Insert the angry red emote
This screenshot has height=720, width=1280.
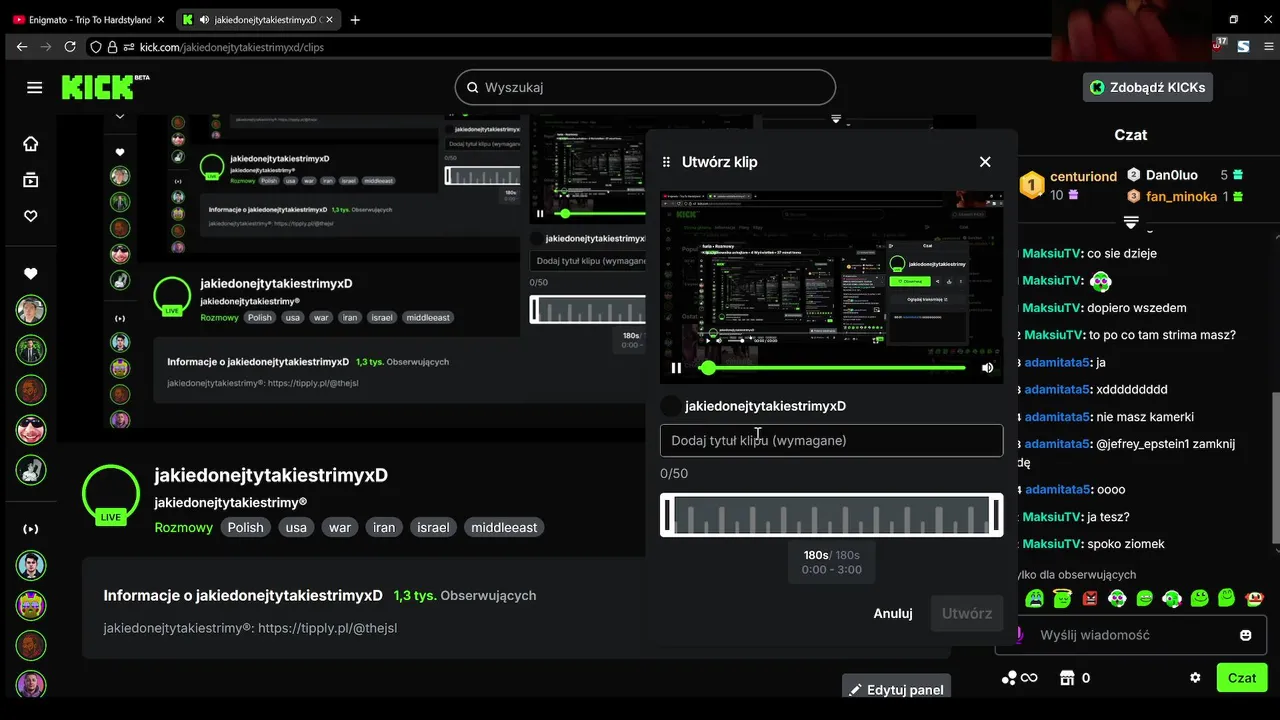tap(1090, 598)
